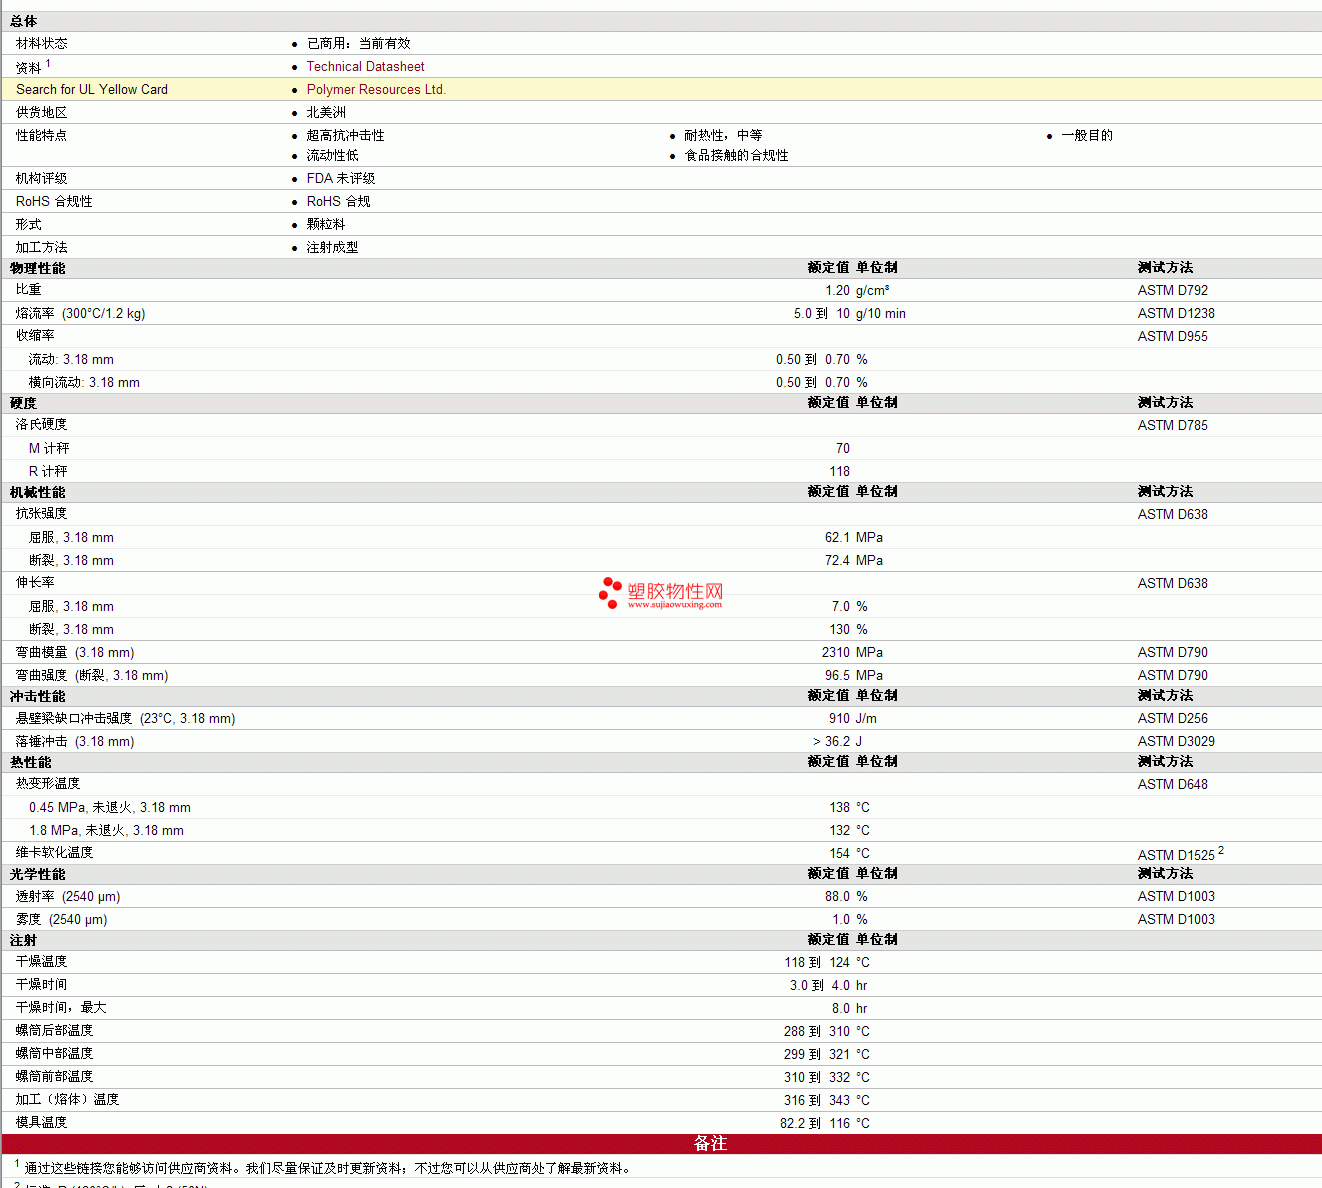Click the 干燥温度 row label
Image resolution: width=1322 pixels, height=1188 pixels.
[x=42, y=962]
